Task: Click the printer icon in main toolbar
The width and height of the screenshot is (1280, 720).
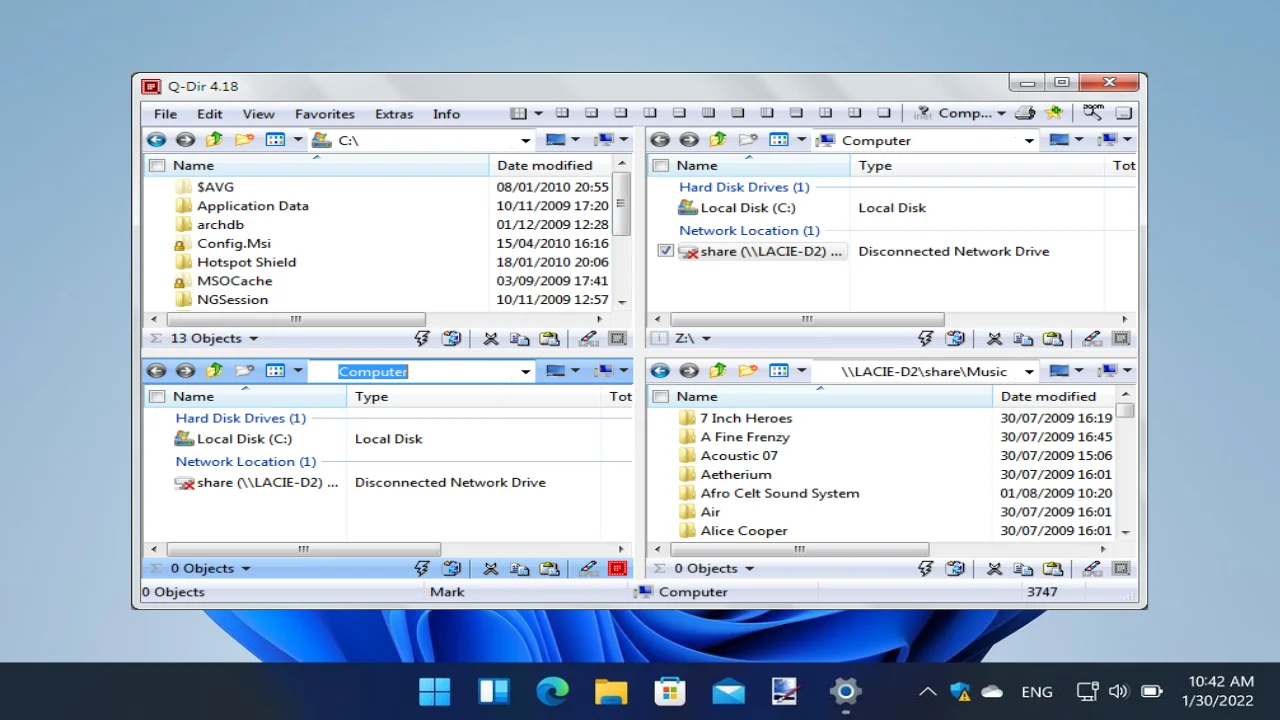Action: coord(1025,113)
